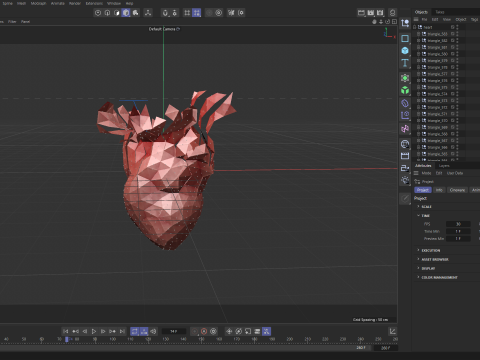480x360 pixels.
Task: Open the Cineware tab in Attributes
Action: [x=457, y=190]
